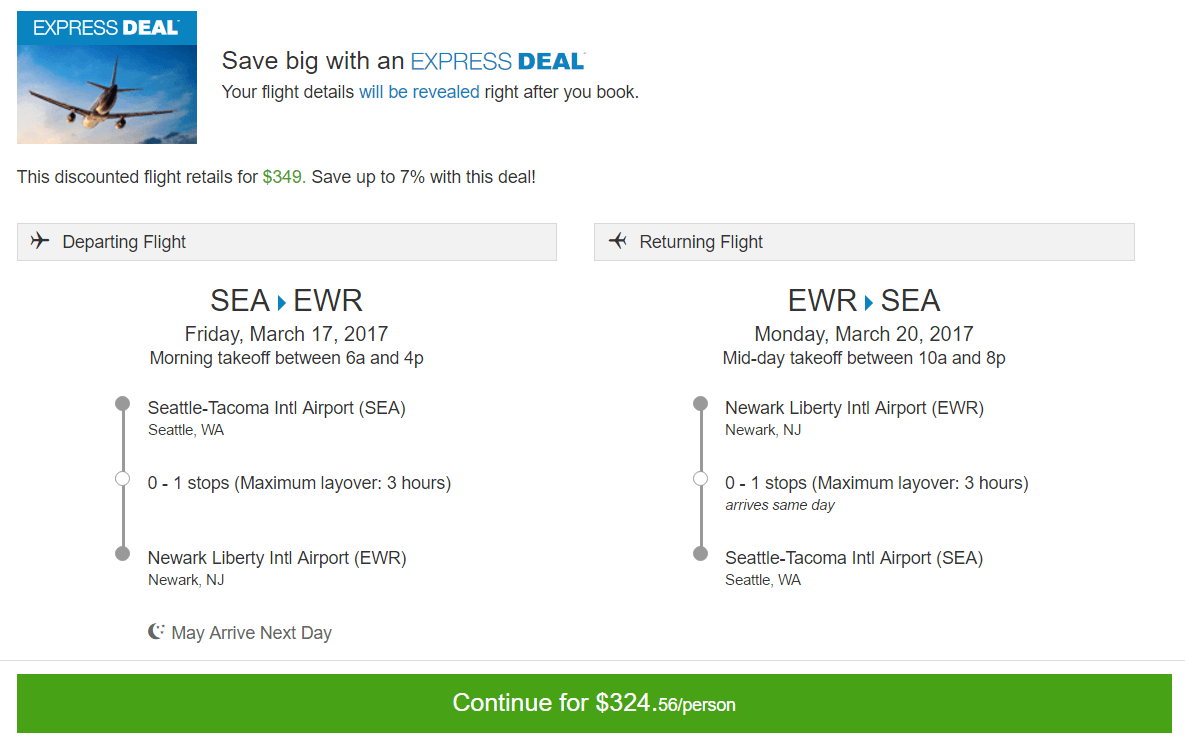Click the departing flight airplane icon
The width and height of the screenshot is (1185, 741).
(40, 240)
